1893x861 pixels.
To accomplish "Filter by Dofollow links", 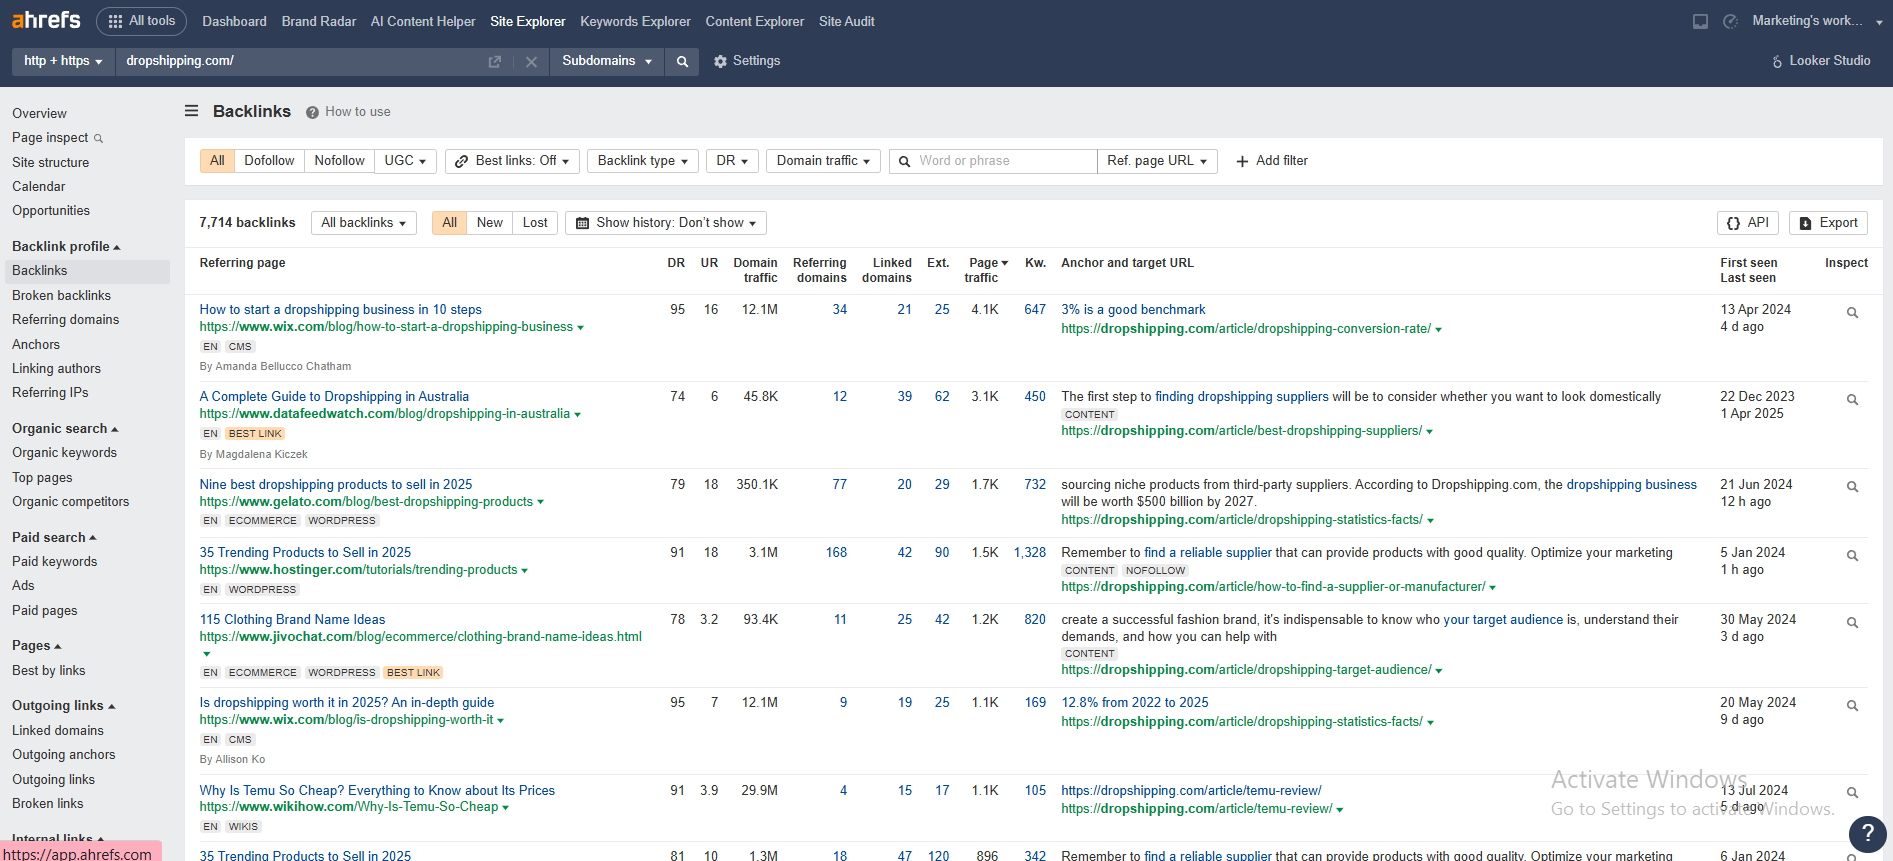I will pos(269,161).
